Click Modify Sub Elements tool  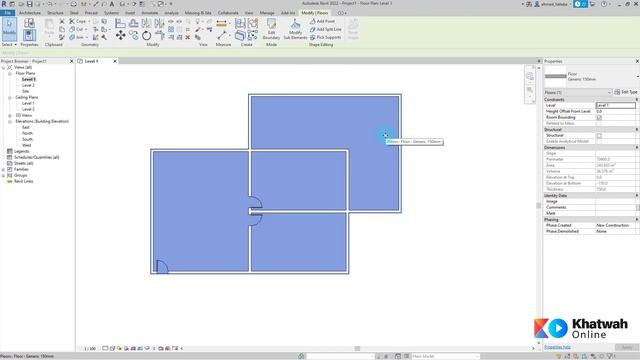pyautogui.click(x=295, y=29)
